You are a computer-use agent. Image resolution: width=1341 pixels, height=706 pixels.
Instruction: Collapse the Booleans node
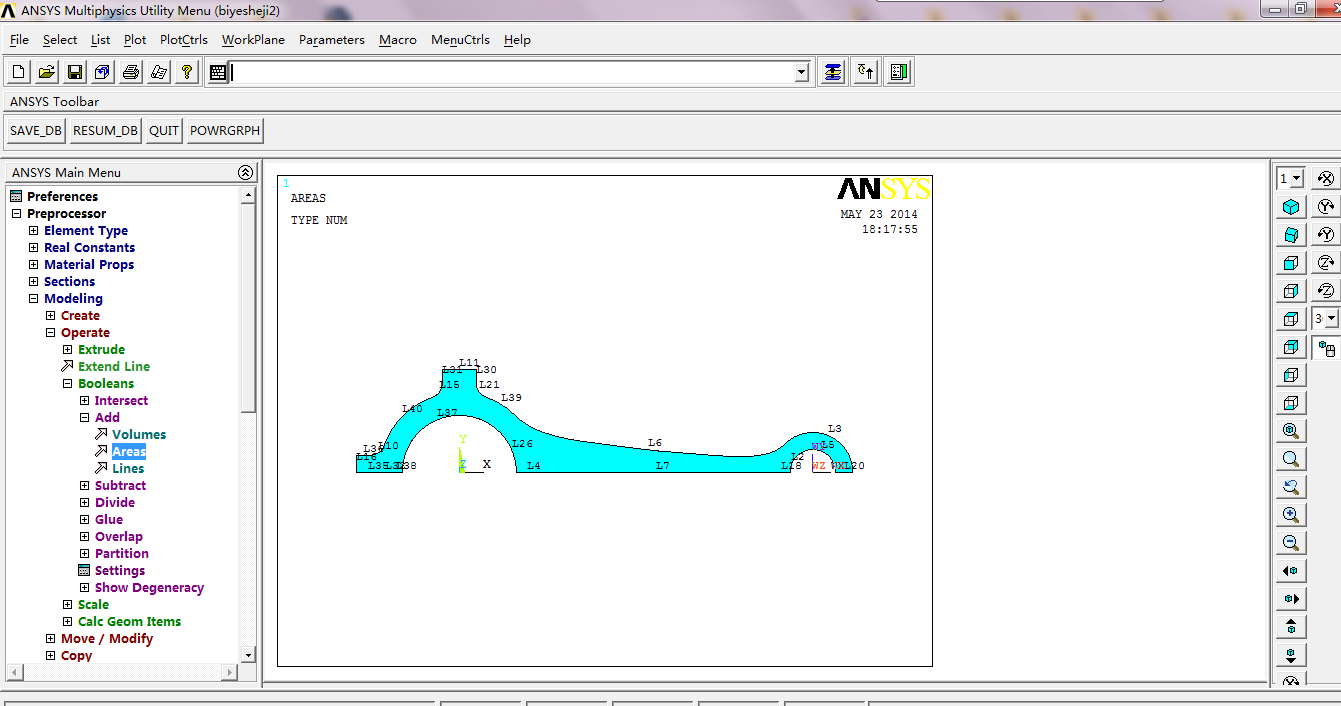67,384
